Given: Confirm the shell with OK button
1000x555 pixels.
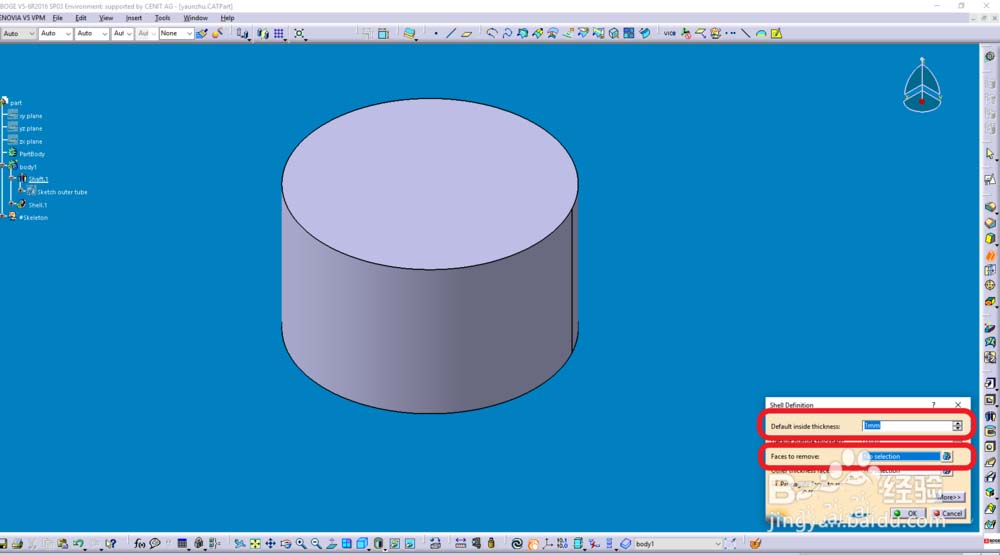Looking at the screenshot, I should 908,513.
